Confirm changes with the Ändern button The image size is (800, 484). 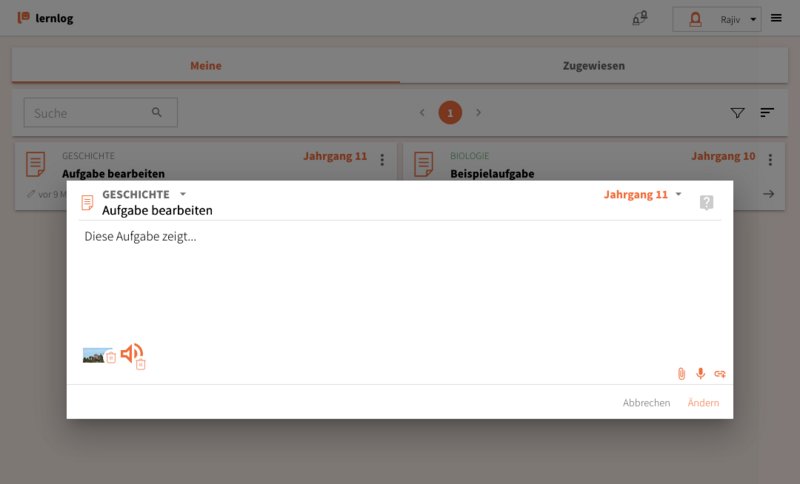click(x=703, y=403)
